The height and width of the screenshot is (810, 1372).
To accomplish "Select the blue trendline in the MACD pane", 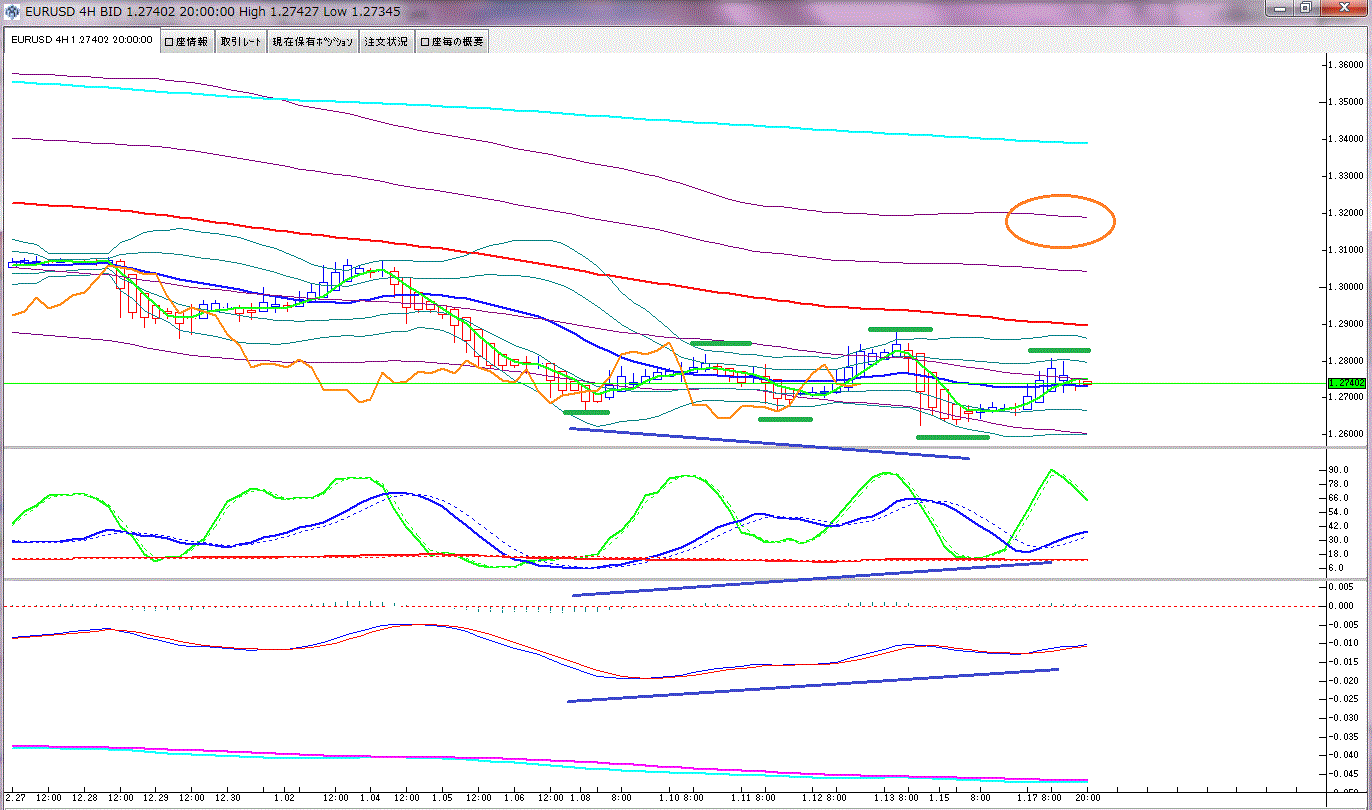I will click(810, 685).
